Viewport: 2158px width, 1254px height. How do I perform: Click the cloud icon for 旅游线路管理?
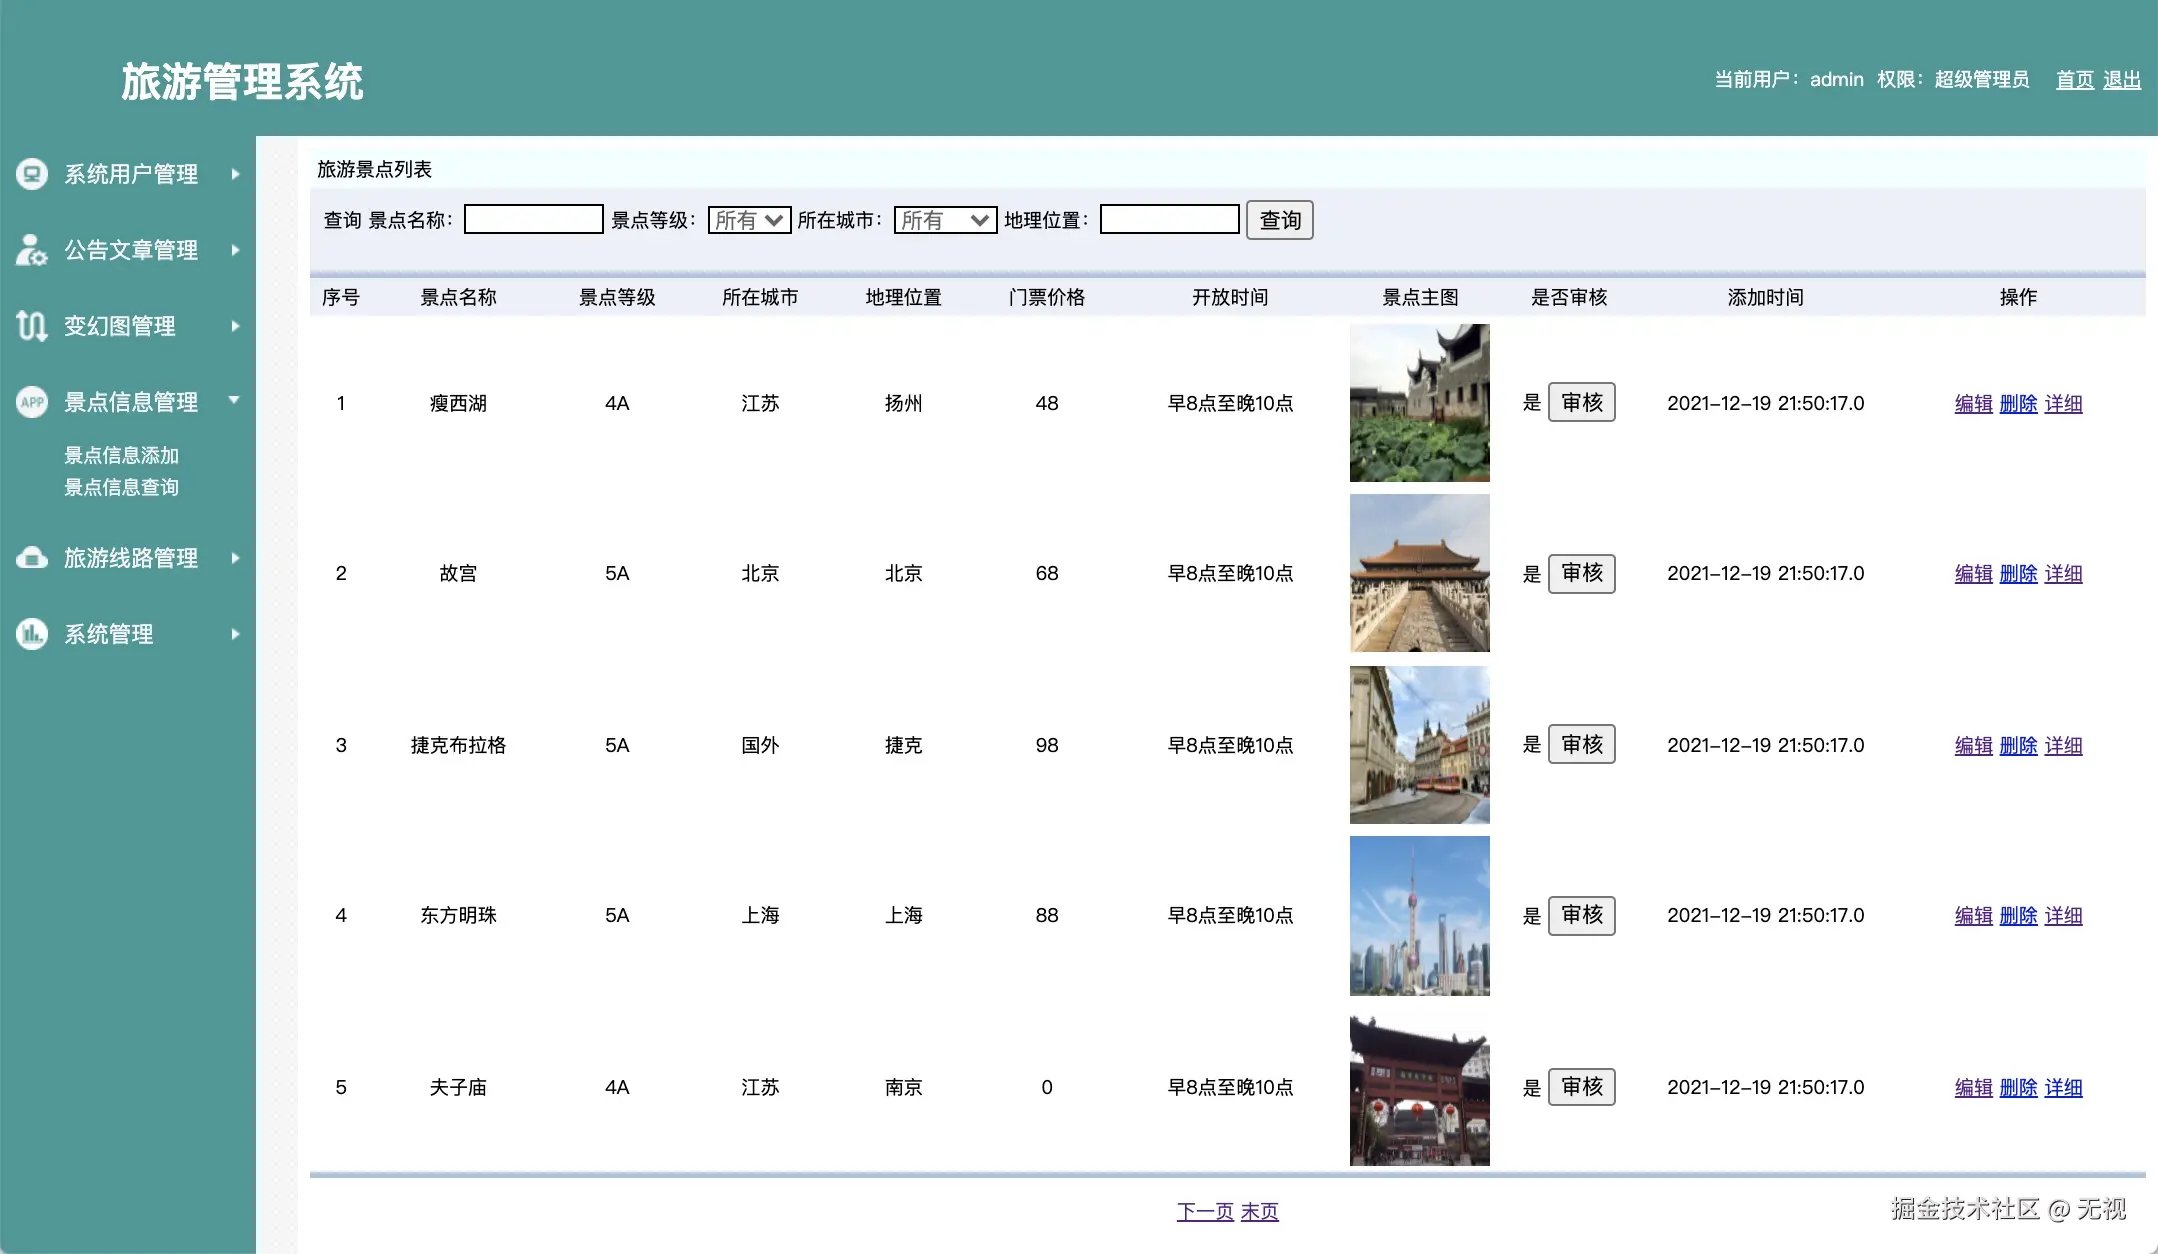32,558
